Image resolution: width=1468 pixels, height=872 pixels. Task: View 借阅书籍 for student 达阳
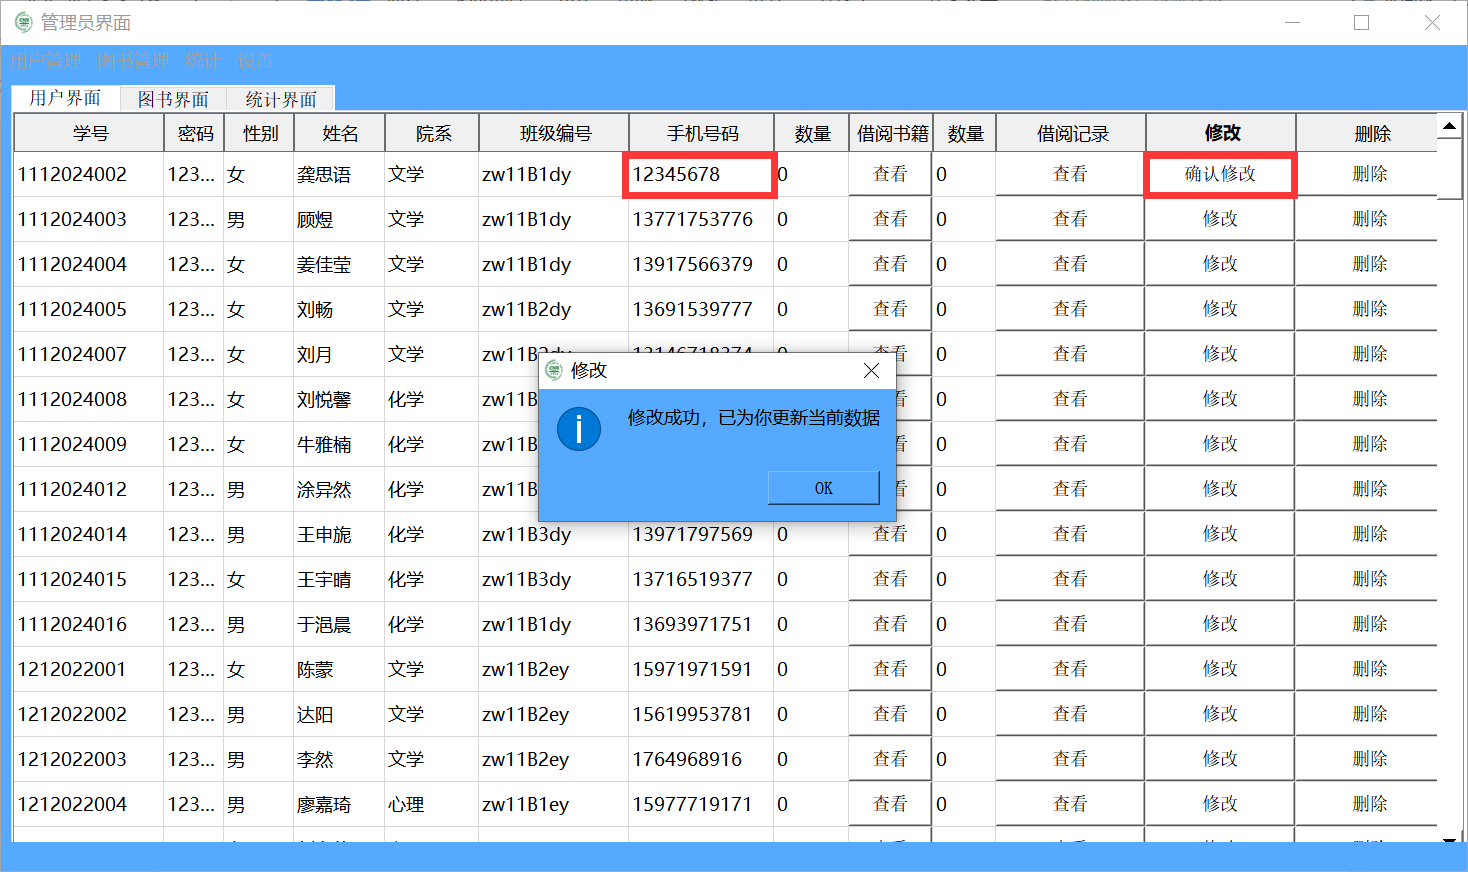click(890, 714)
